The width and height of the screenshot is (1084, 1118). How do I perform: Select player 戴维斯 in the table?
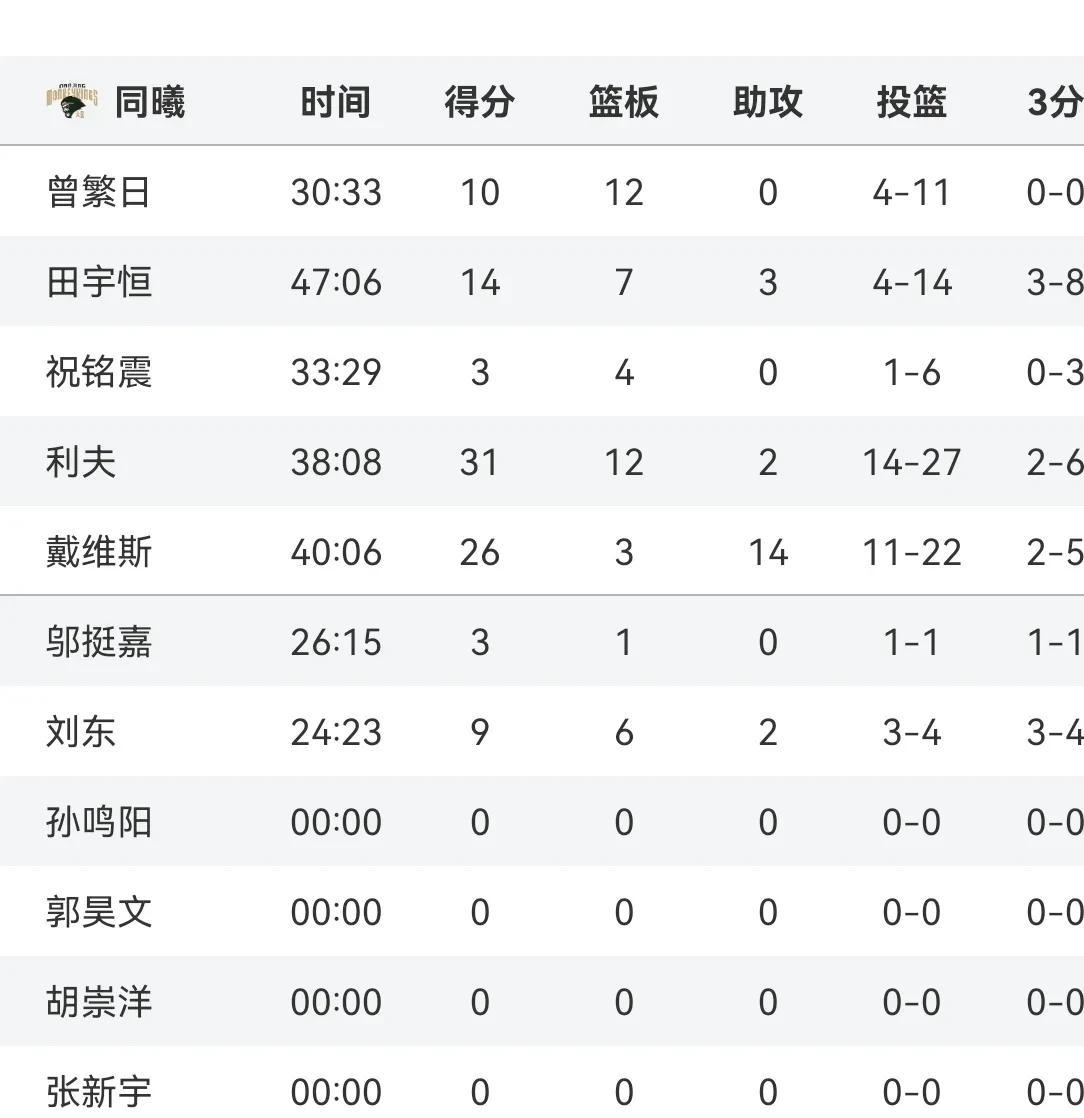pyautogui.click(x=99, y=552)
